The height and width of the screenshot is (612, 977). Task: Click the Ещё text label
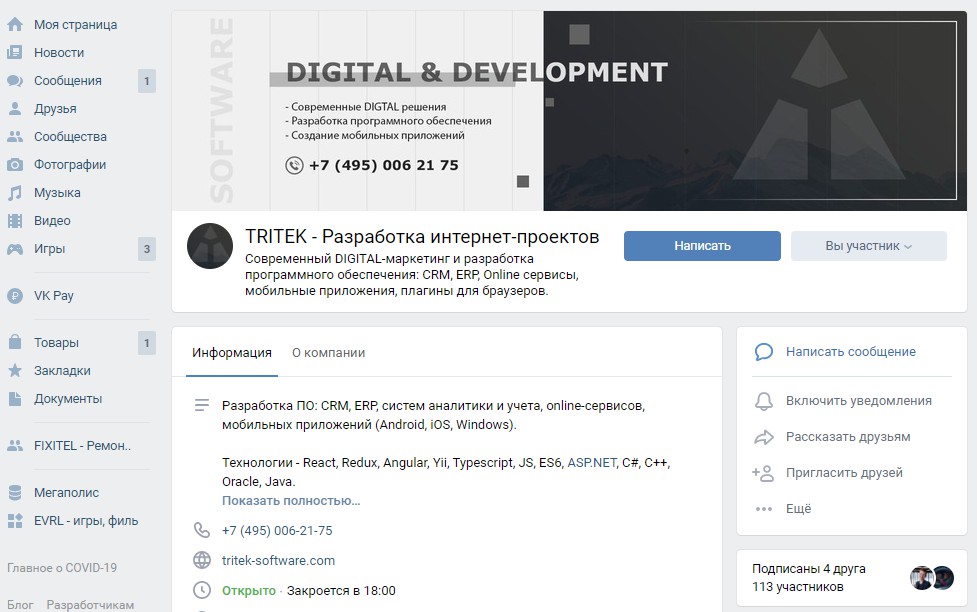[798, 509]
